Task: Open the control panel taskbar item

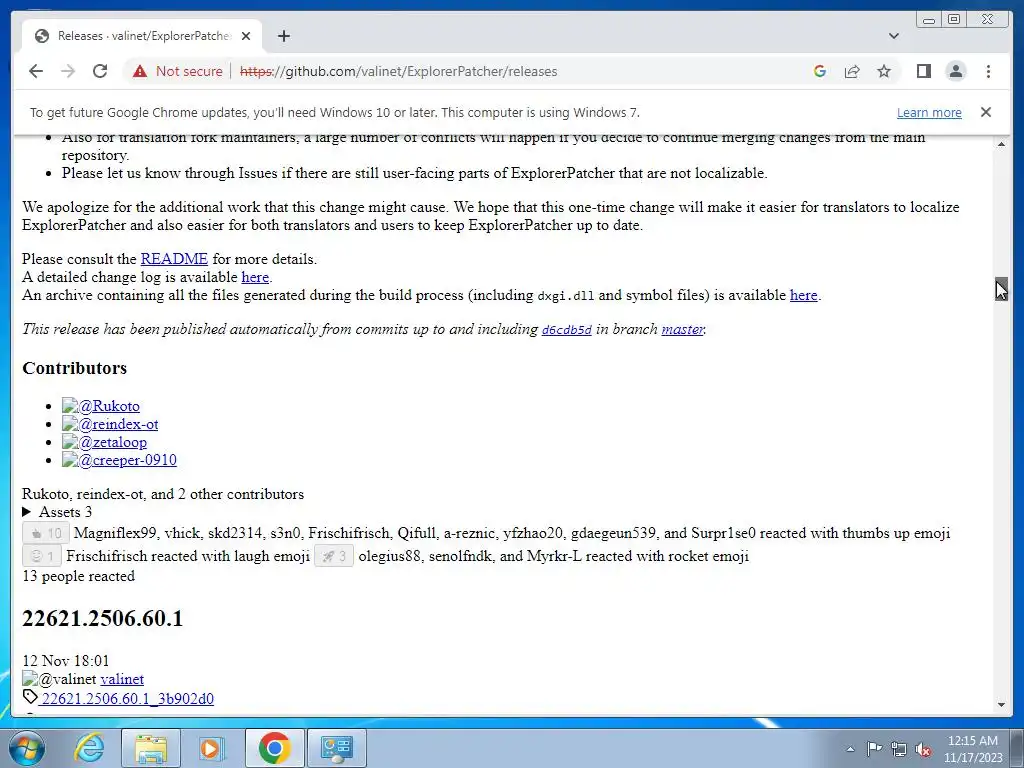Action: 337,748
